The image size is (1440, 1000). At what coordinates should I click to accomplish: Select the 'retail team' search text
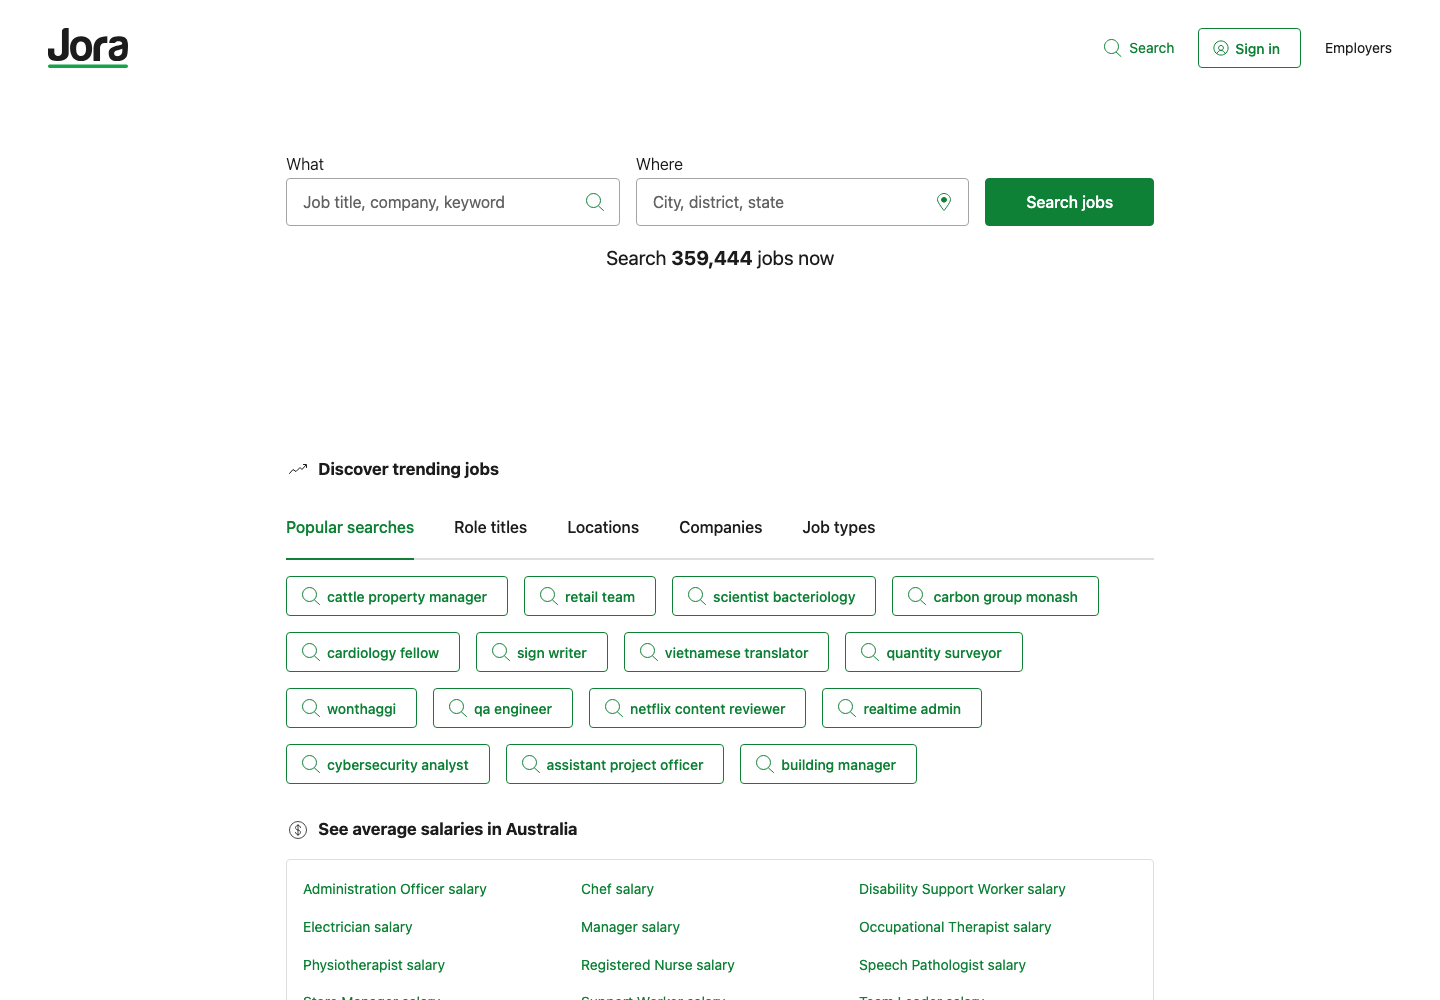point(600,597)
